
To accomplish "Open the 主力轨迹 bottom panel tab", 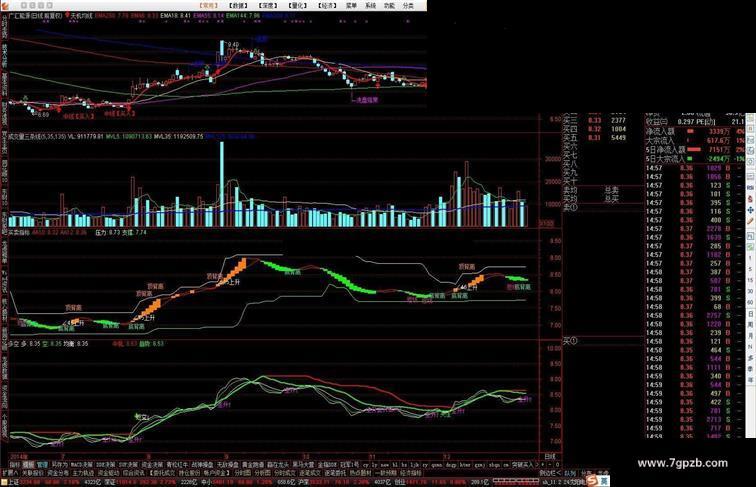I will click(82, 473).
